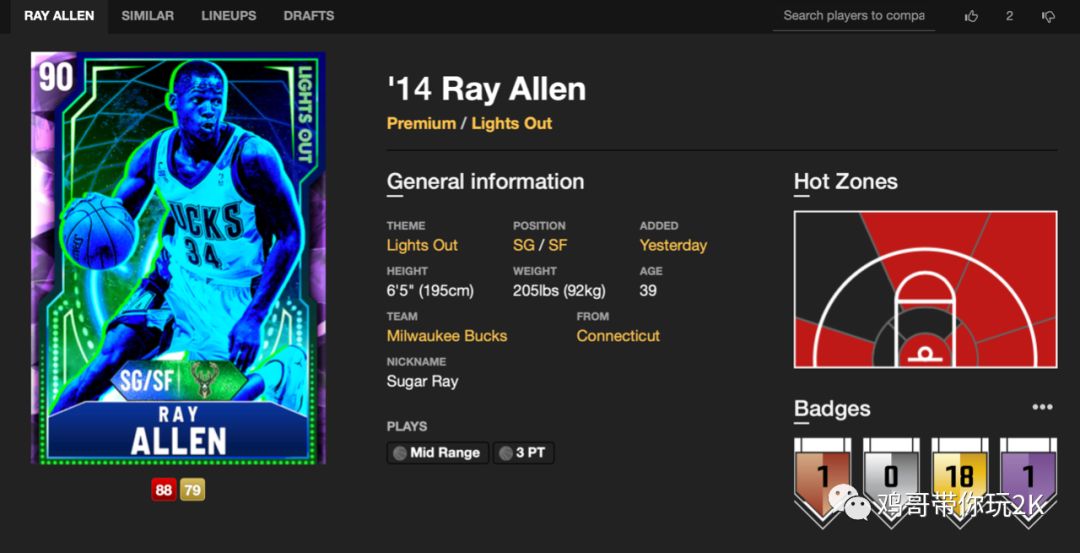This screenshot has height=553, width=1080.
Task: Click the Sugar Ray nickname text
Action: pos(422,382)
